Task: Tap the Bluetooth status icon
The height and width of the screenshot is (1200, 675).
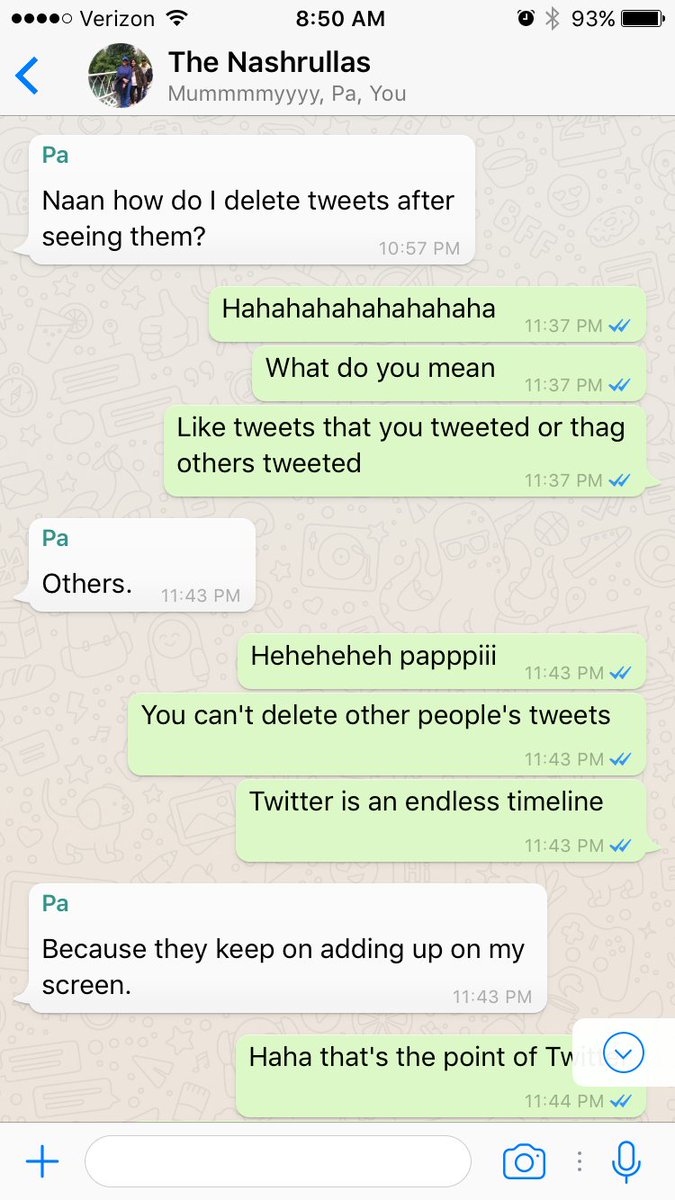Action: click(552, 18)
